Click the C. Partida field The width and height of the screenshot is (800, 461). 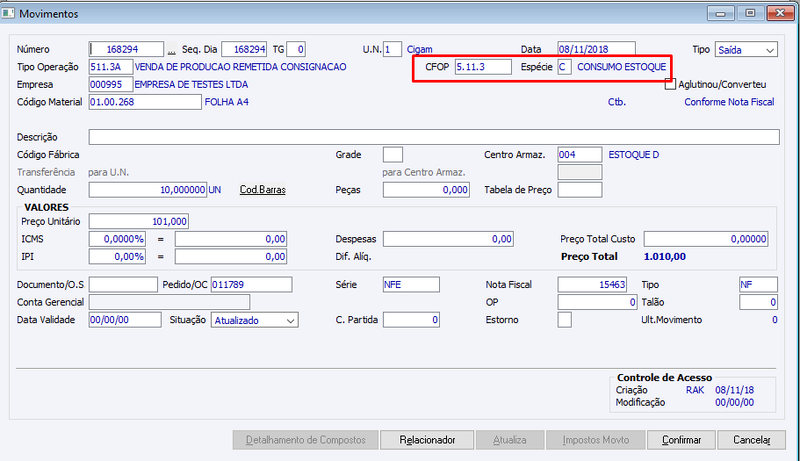click(411, 320)
